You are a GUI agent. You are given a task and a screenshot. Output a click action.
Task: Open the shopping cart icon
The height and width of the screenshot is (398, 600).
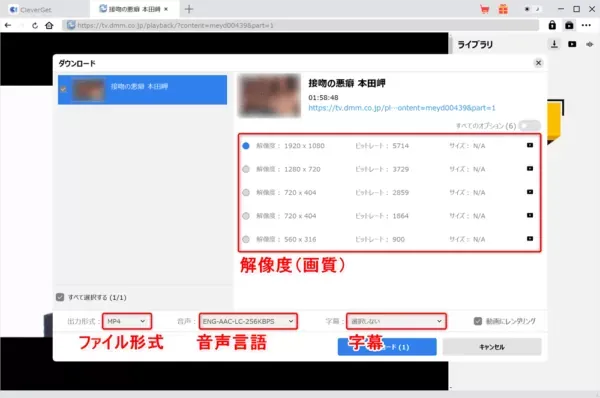pyautogui.click(x=484, y=9)
